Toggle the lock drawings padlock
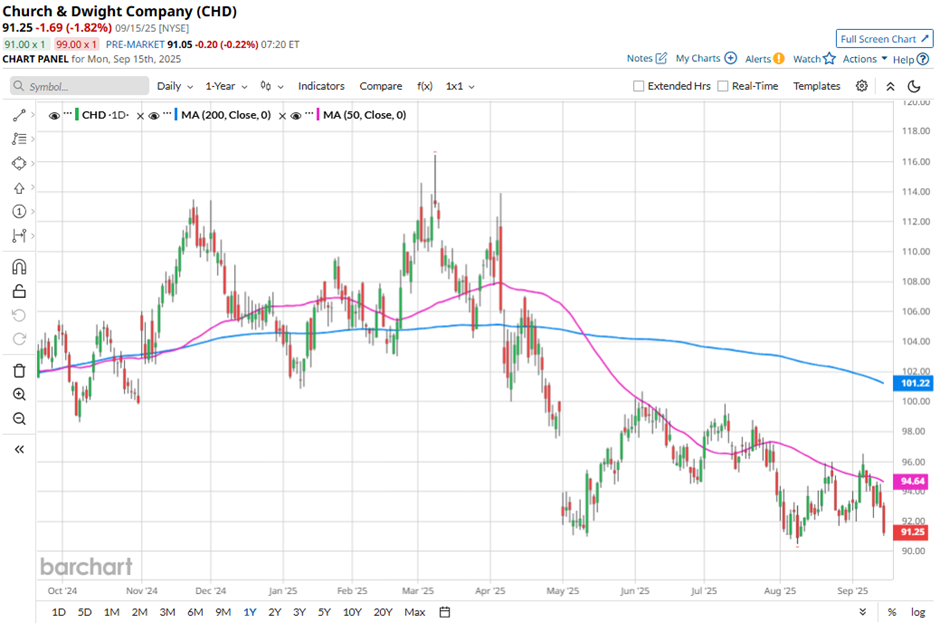Viewport: 940px width, 623px height. pos(19,291)
